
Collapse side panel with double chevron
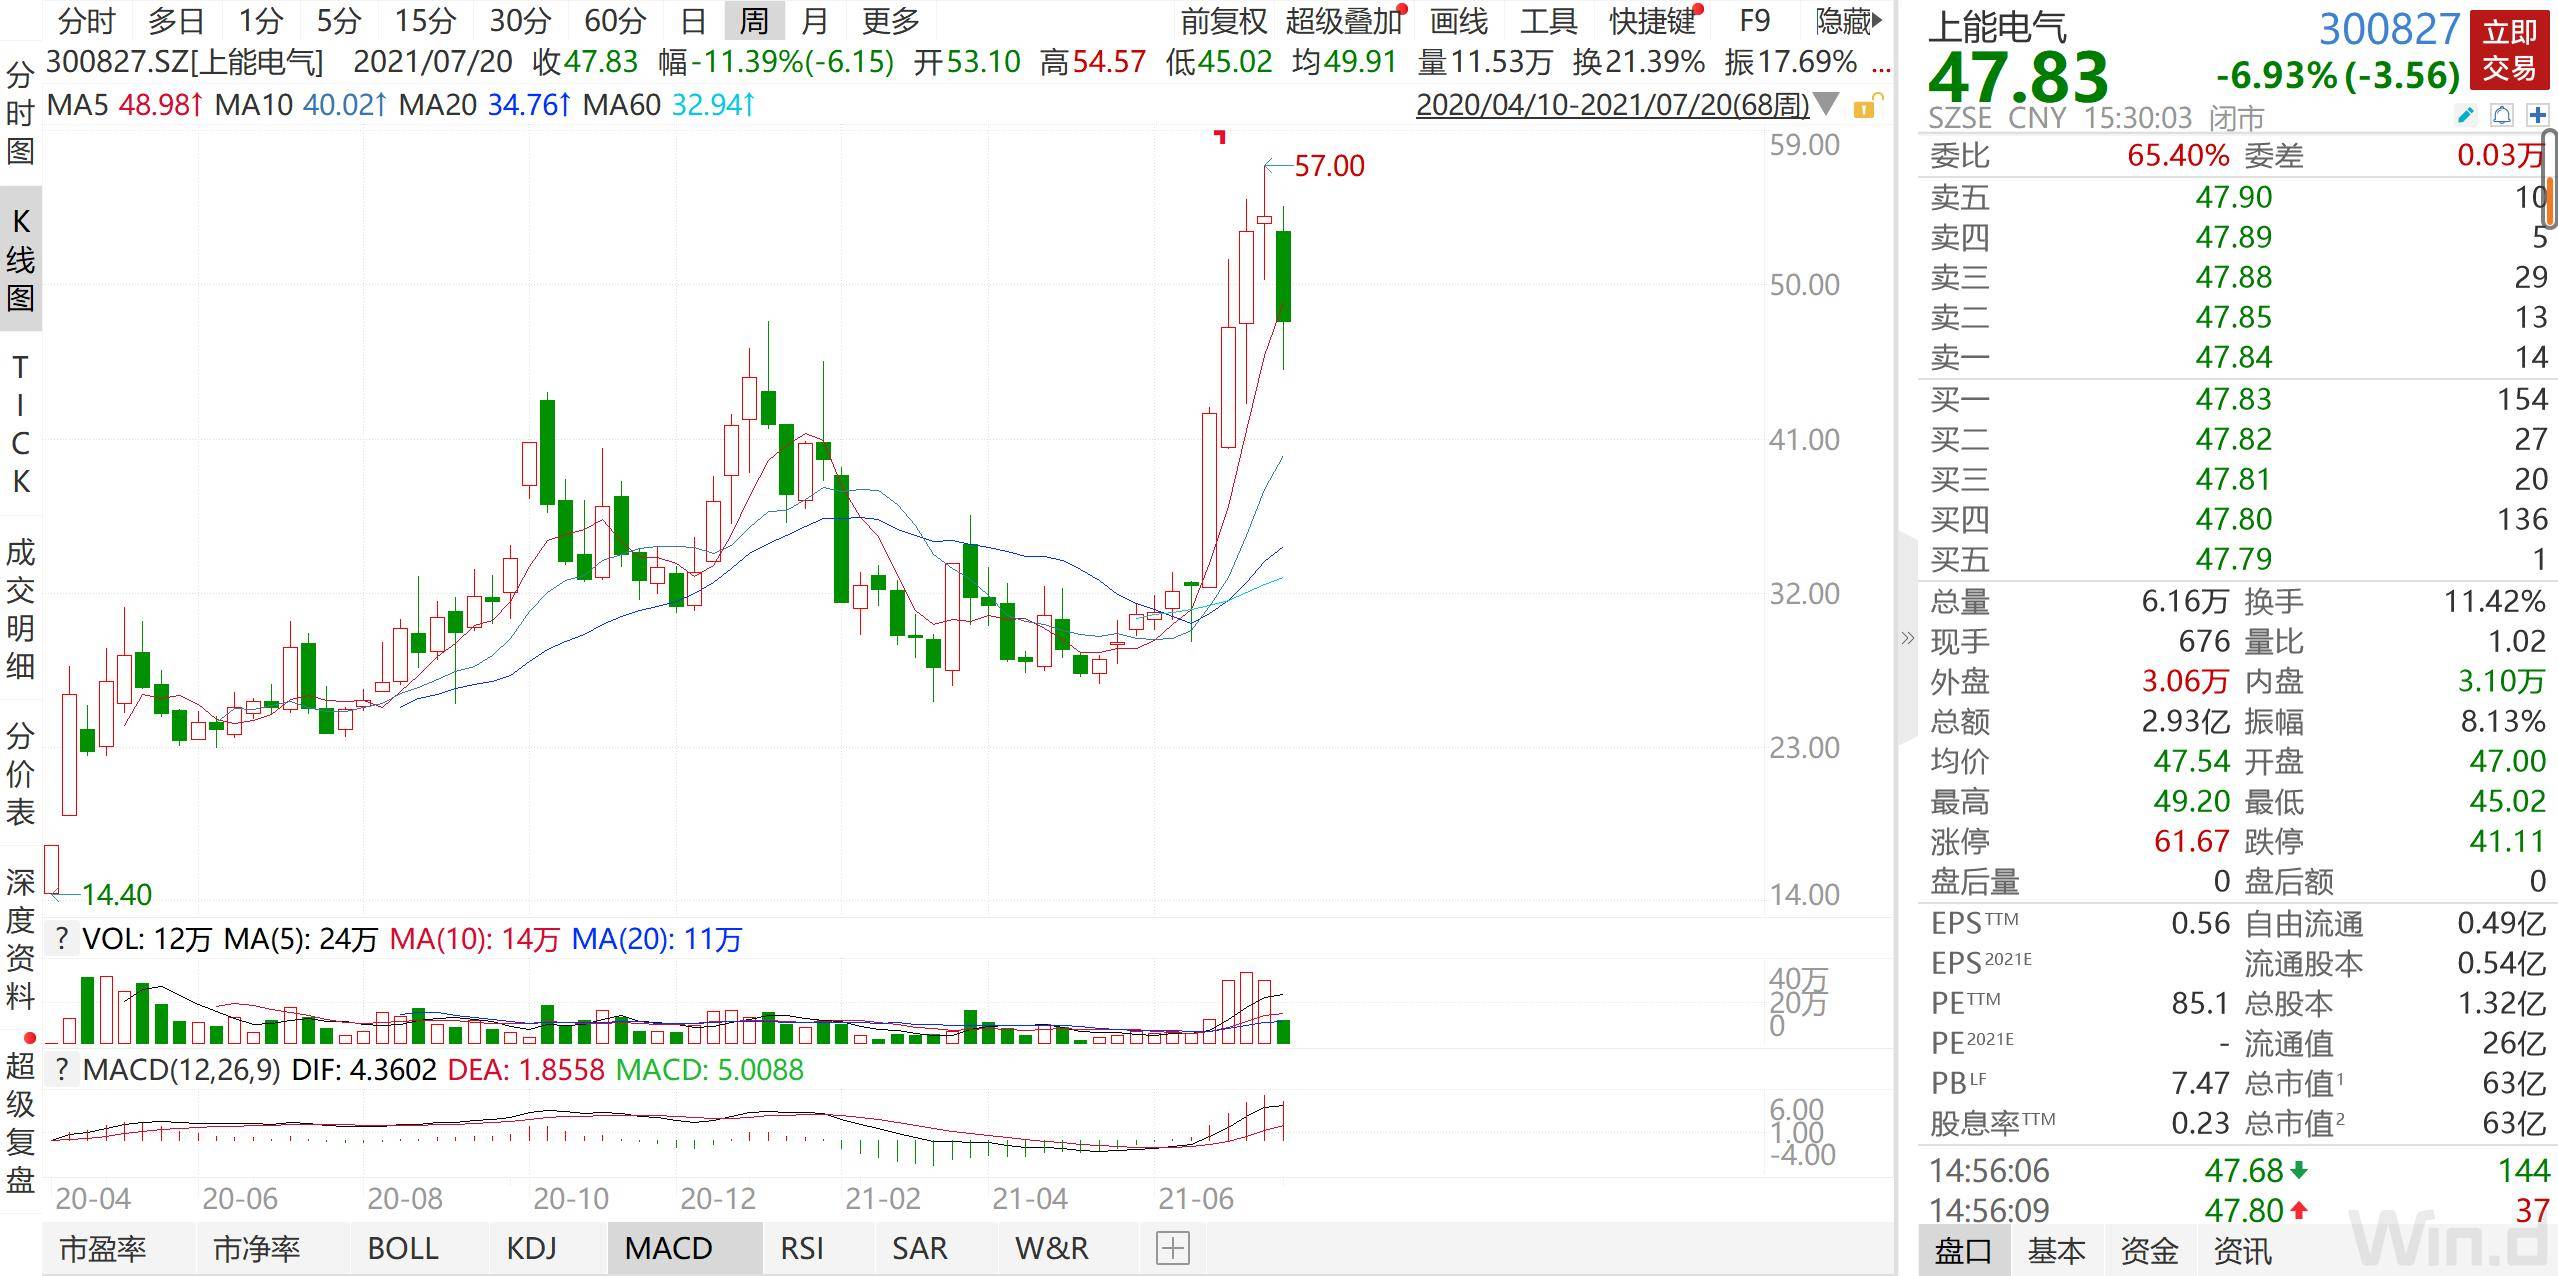[1907, 638]
